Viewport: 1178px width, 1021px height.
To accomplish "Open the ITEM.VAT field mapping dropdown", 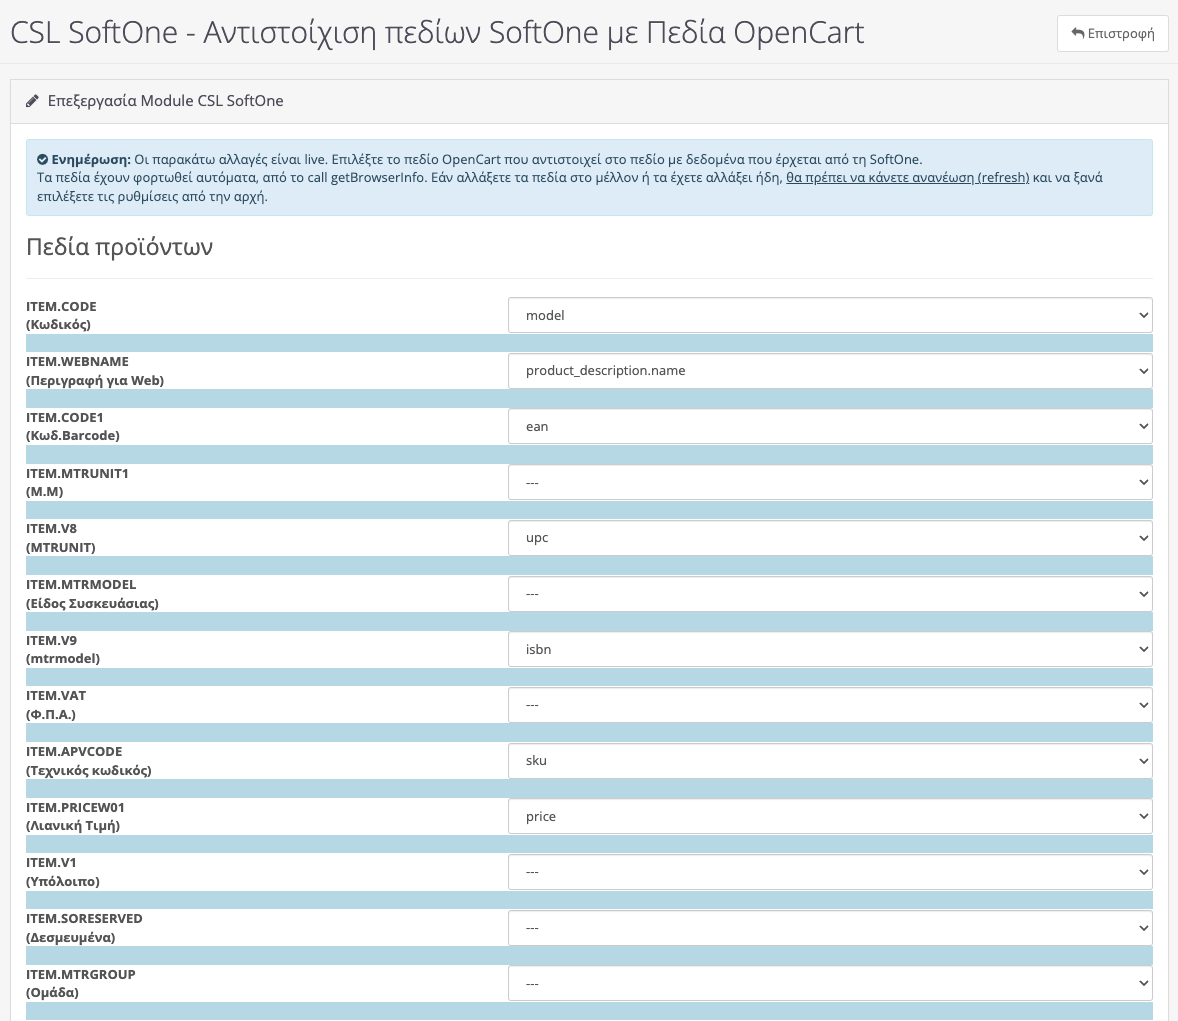I will [830, 705].
